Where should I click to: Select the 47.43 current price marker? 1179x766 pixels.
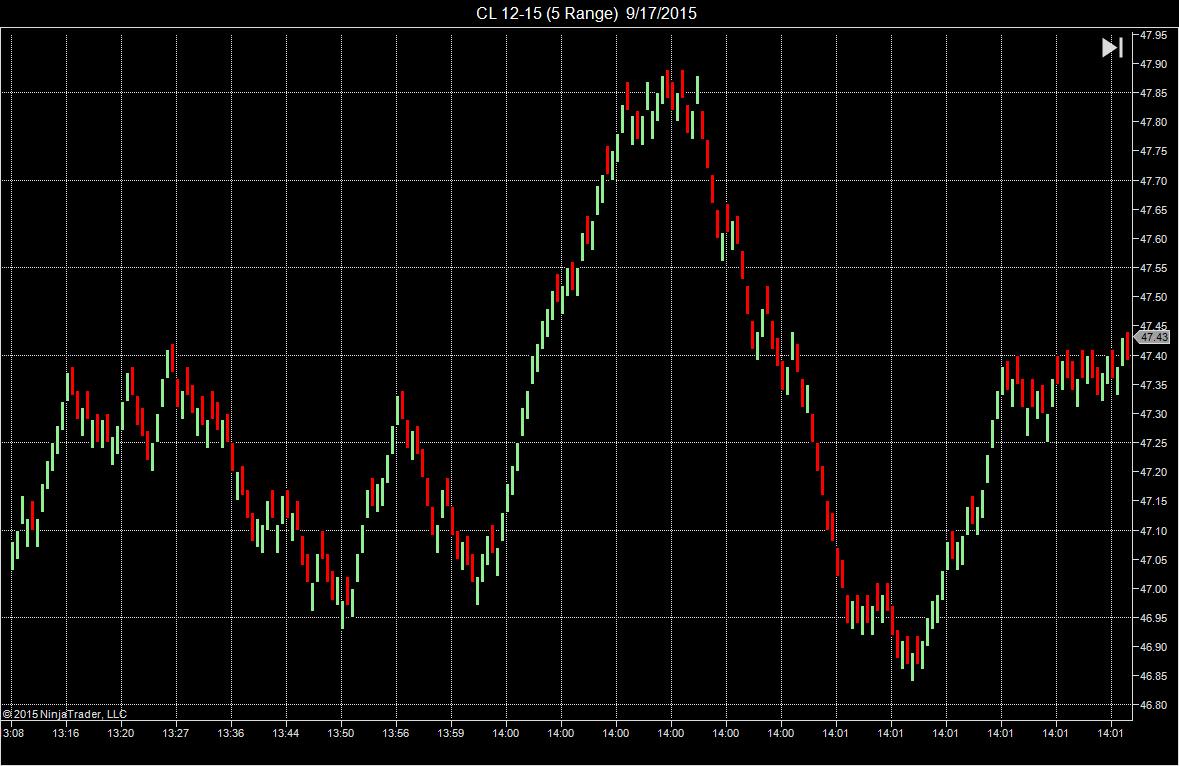click(x=1152, y=338)
